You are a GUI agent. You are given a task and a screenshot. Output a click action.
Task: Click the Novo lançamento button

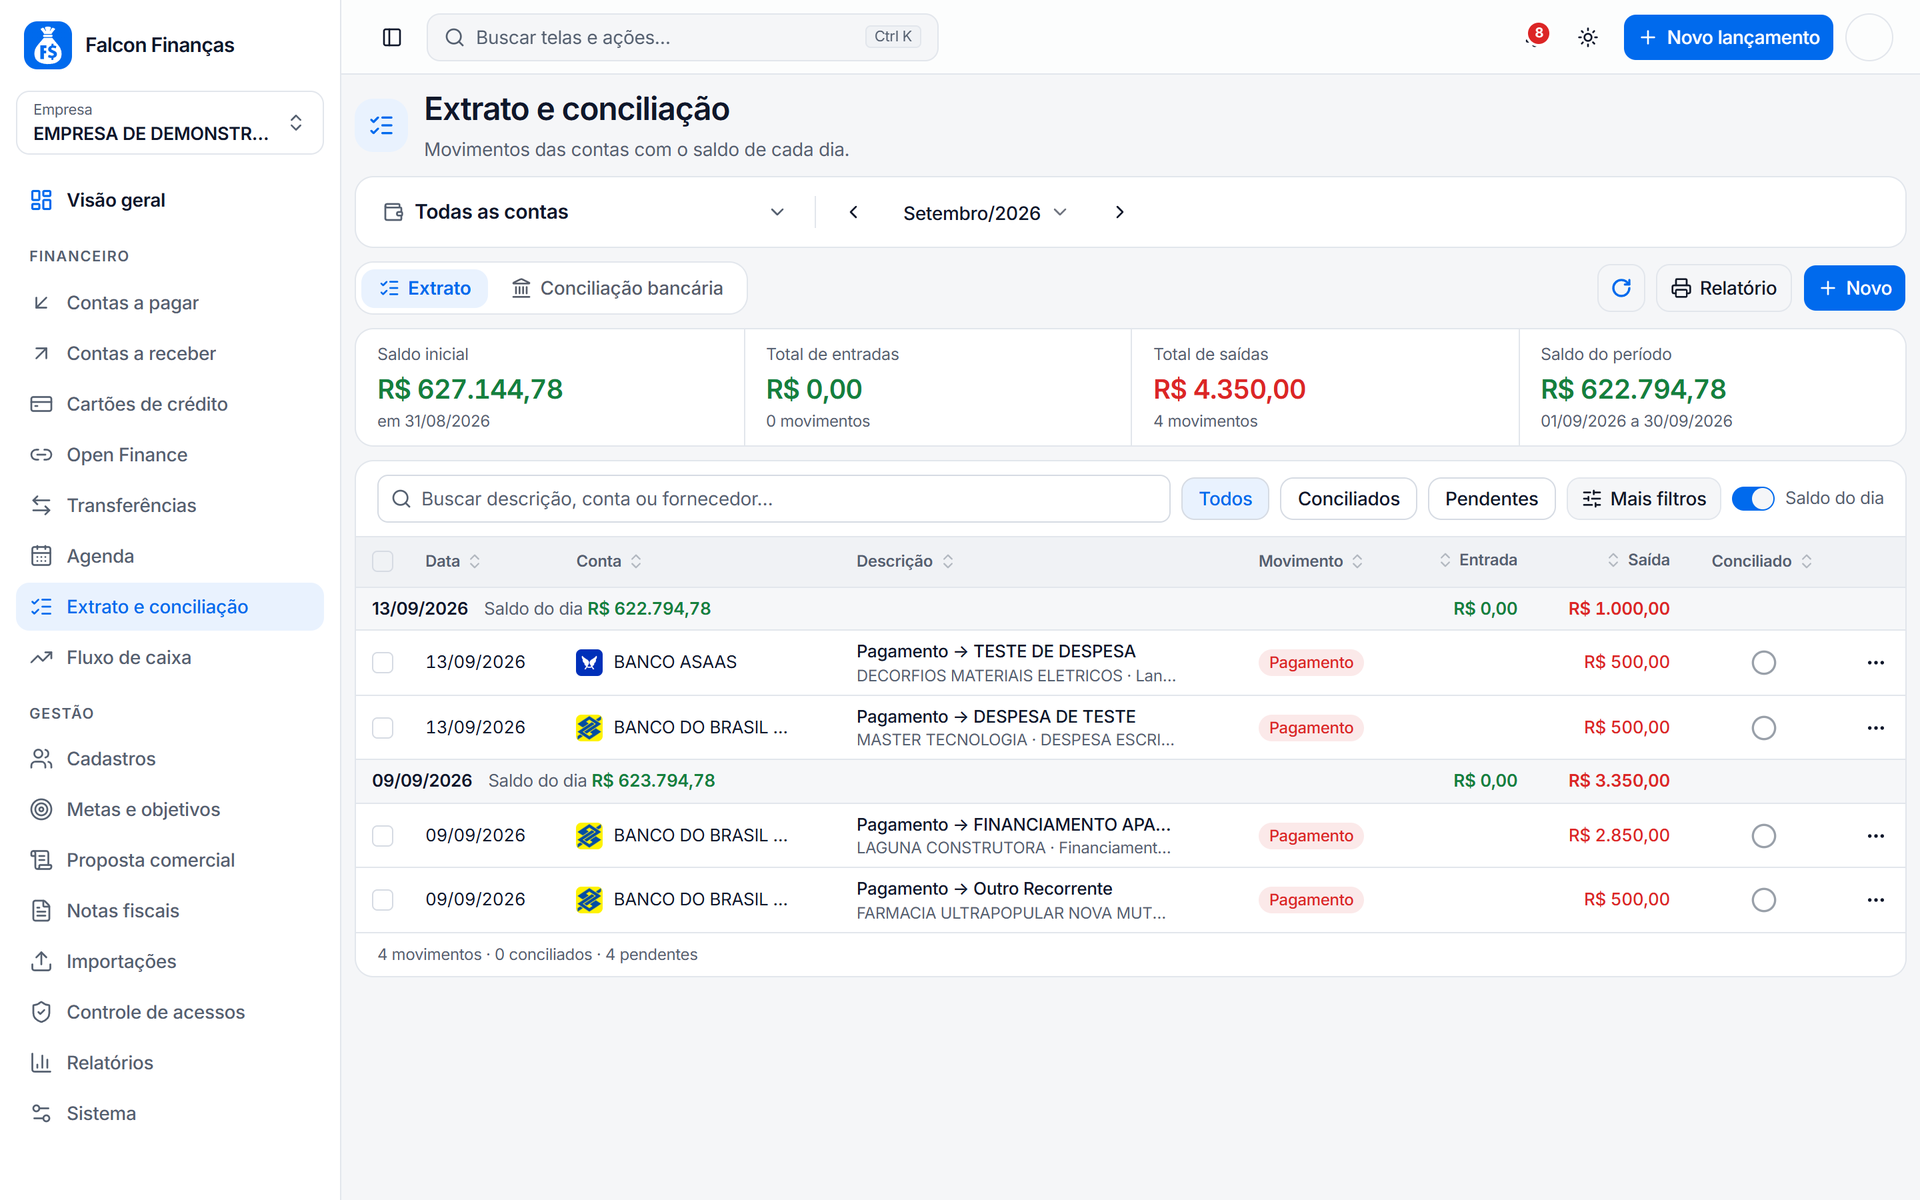[1728, 37]
